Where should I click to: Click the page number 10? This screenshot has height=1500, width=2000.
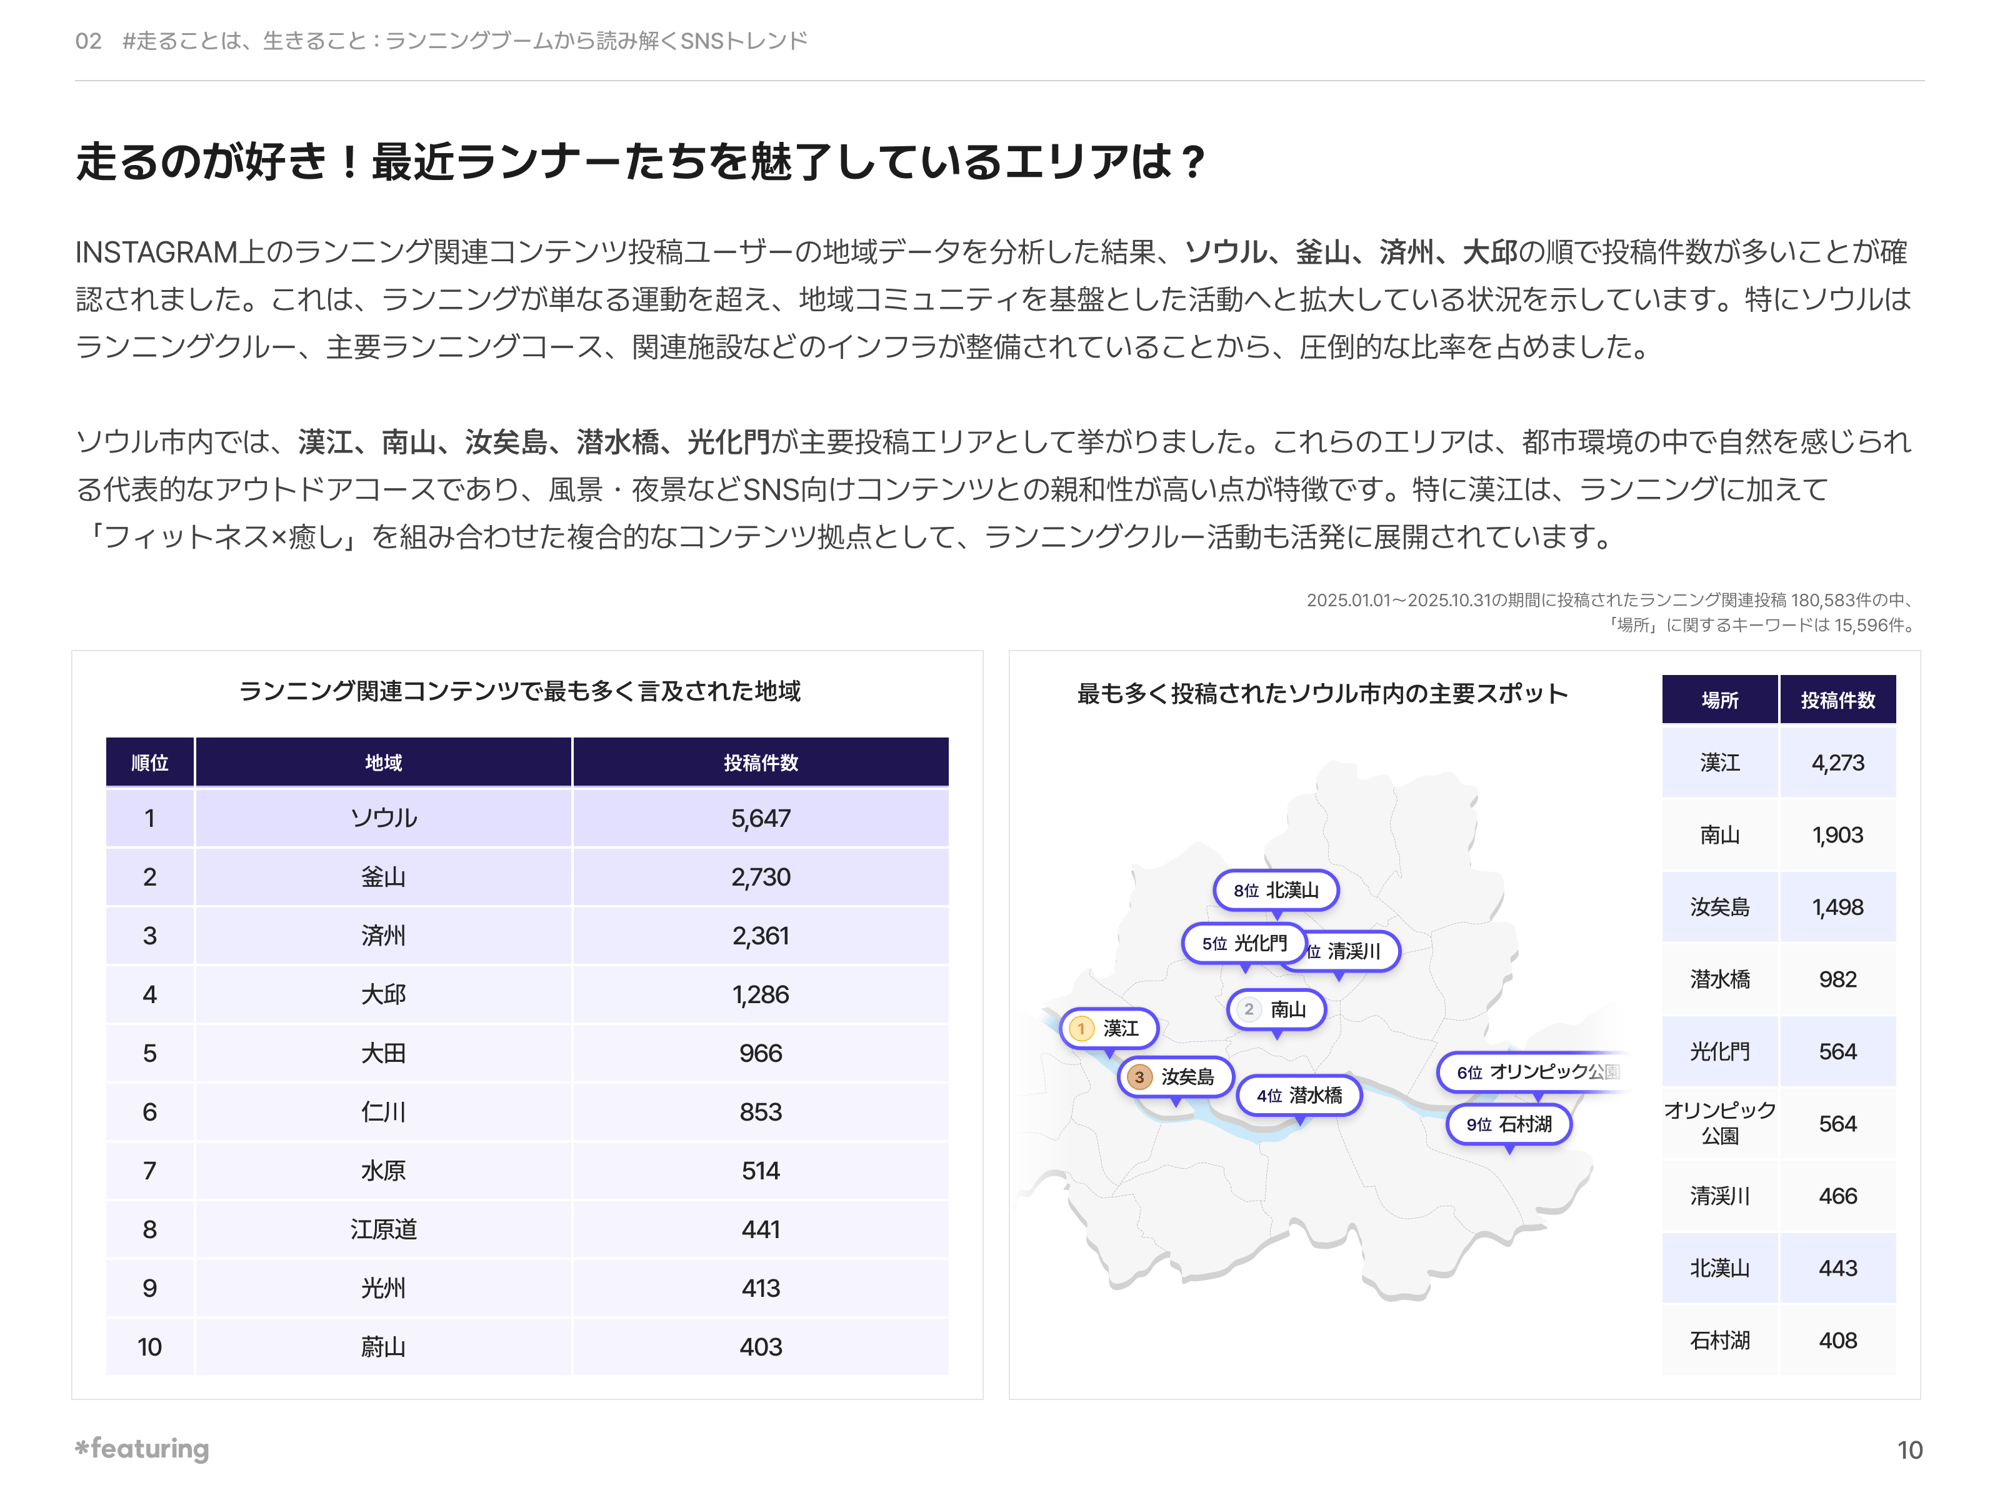[1909, 1450]
